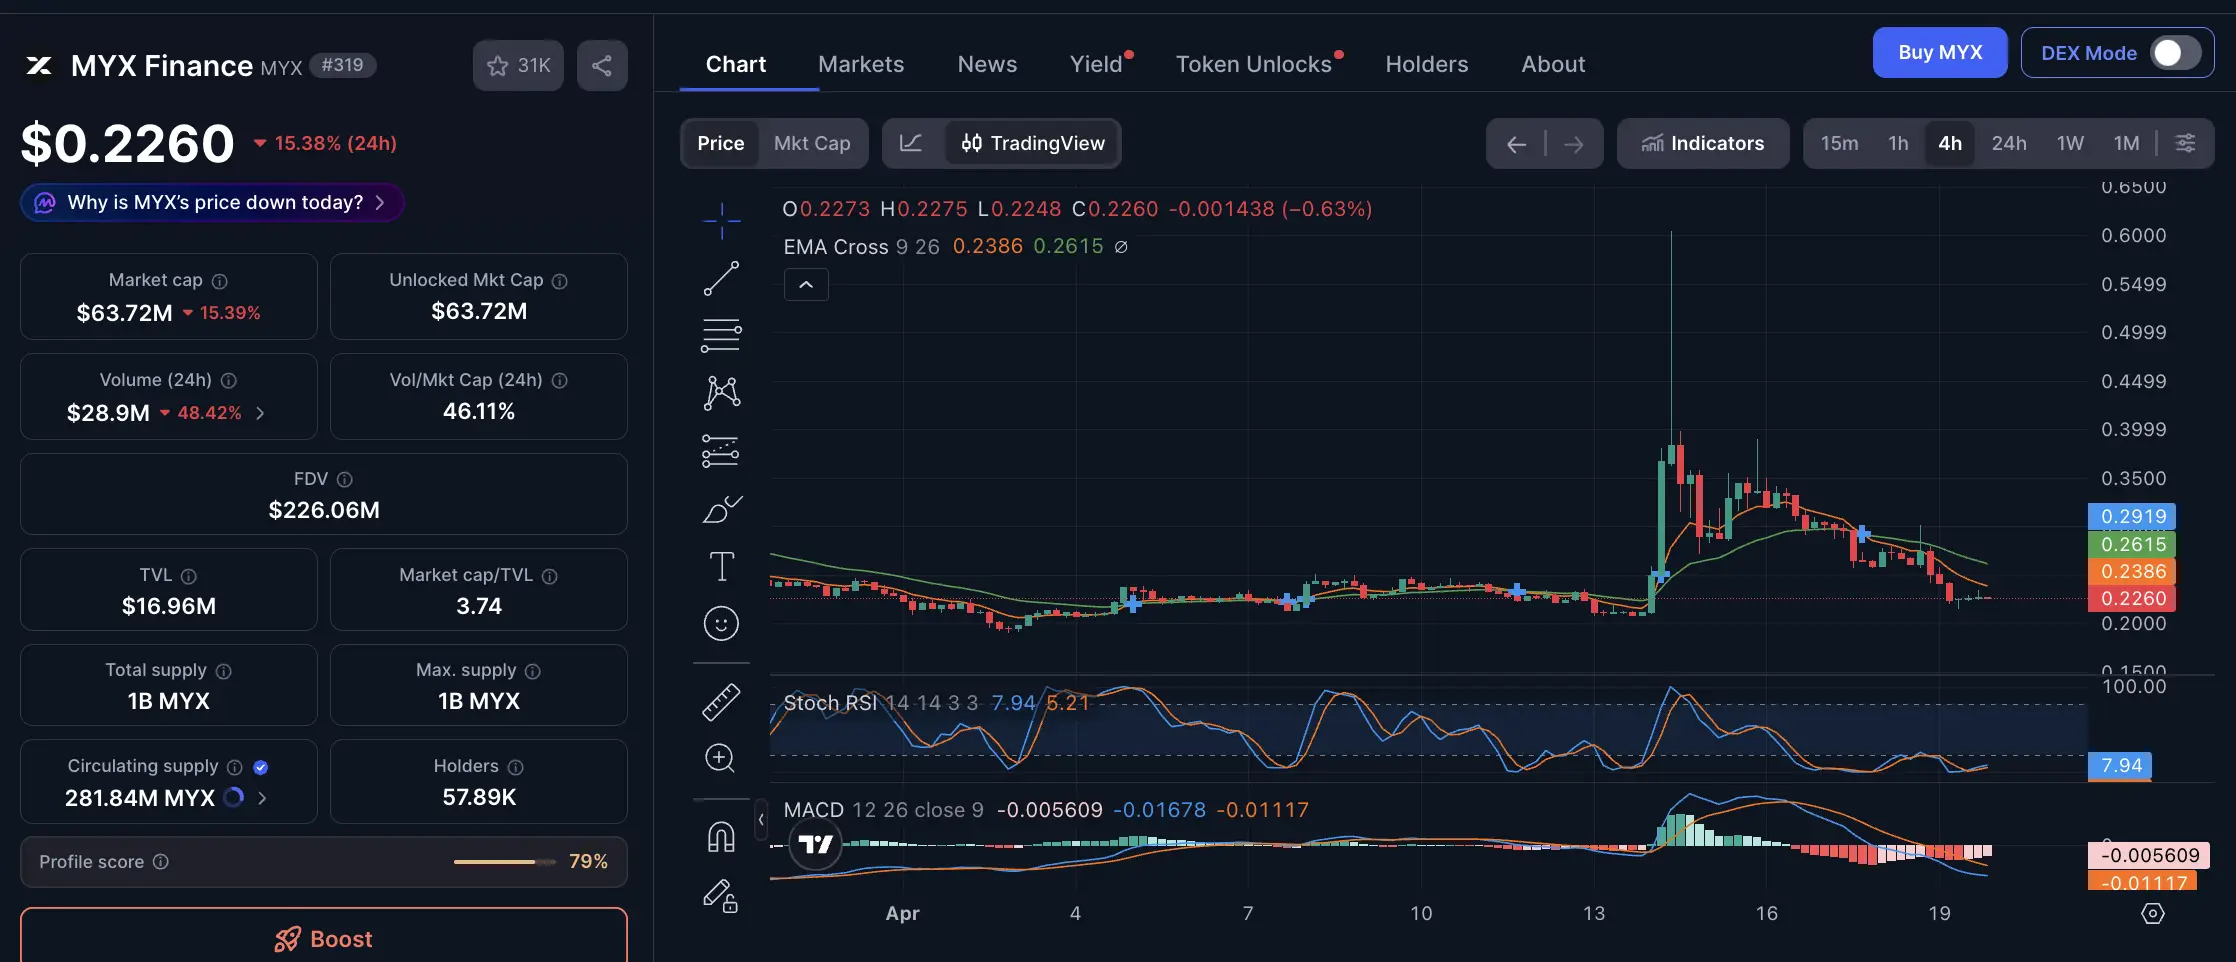This screenshot has height=962, width=2236.
Task: Select the crosshair cursor tool
Action: [x=721, y=220]
